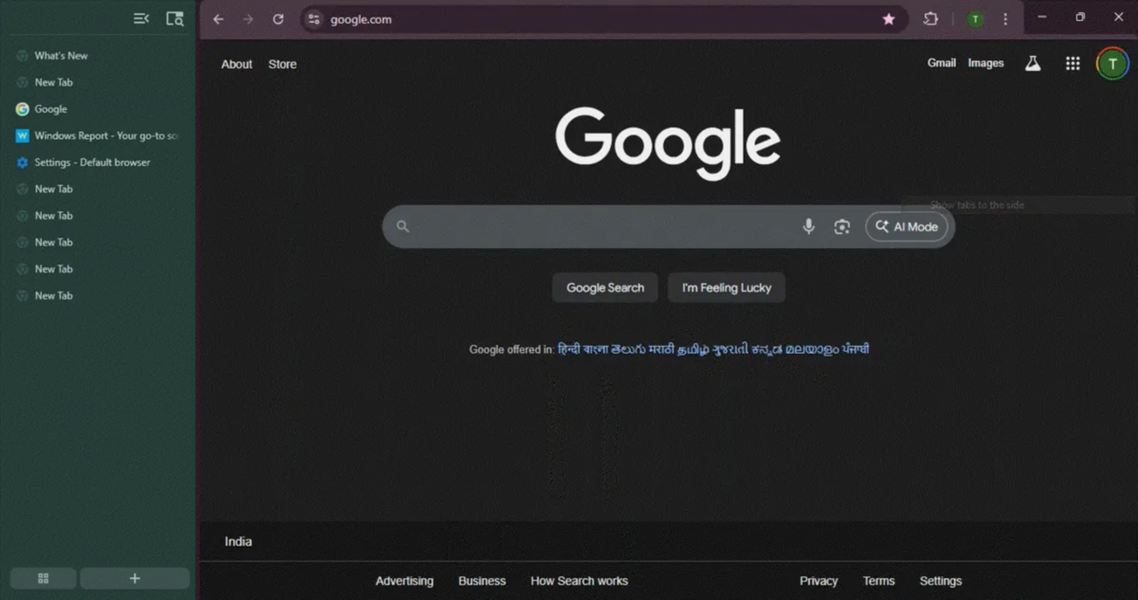Enable AI Mode in search box
Screen dimensions: 1138x600
(906, 227)
